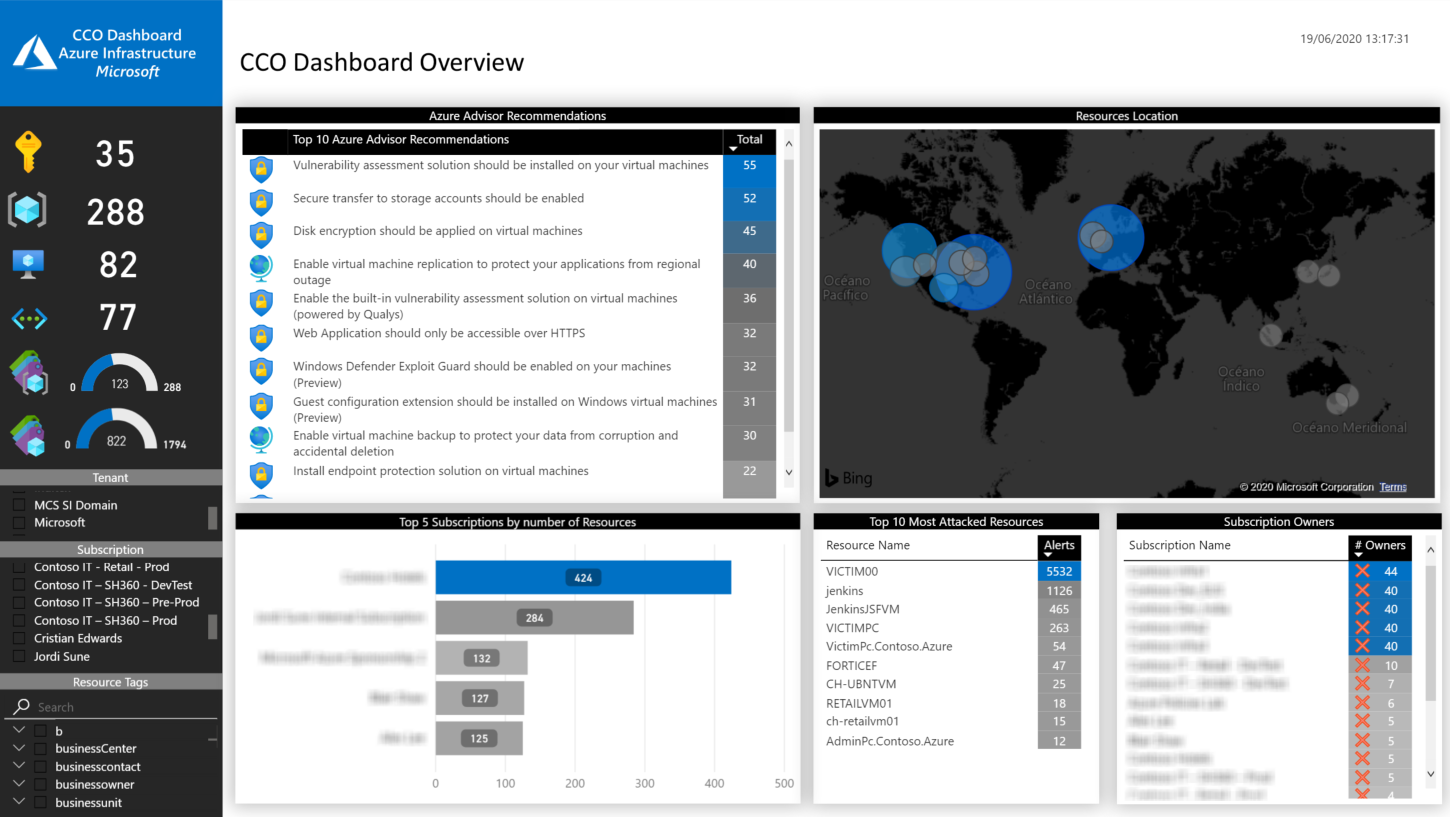Click the globe icon for virtual machine backup
The image size is (1450, 817).
[x=261, y=439]
